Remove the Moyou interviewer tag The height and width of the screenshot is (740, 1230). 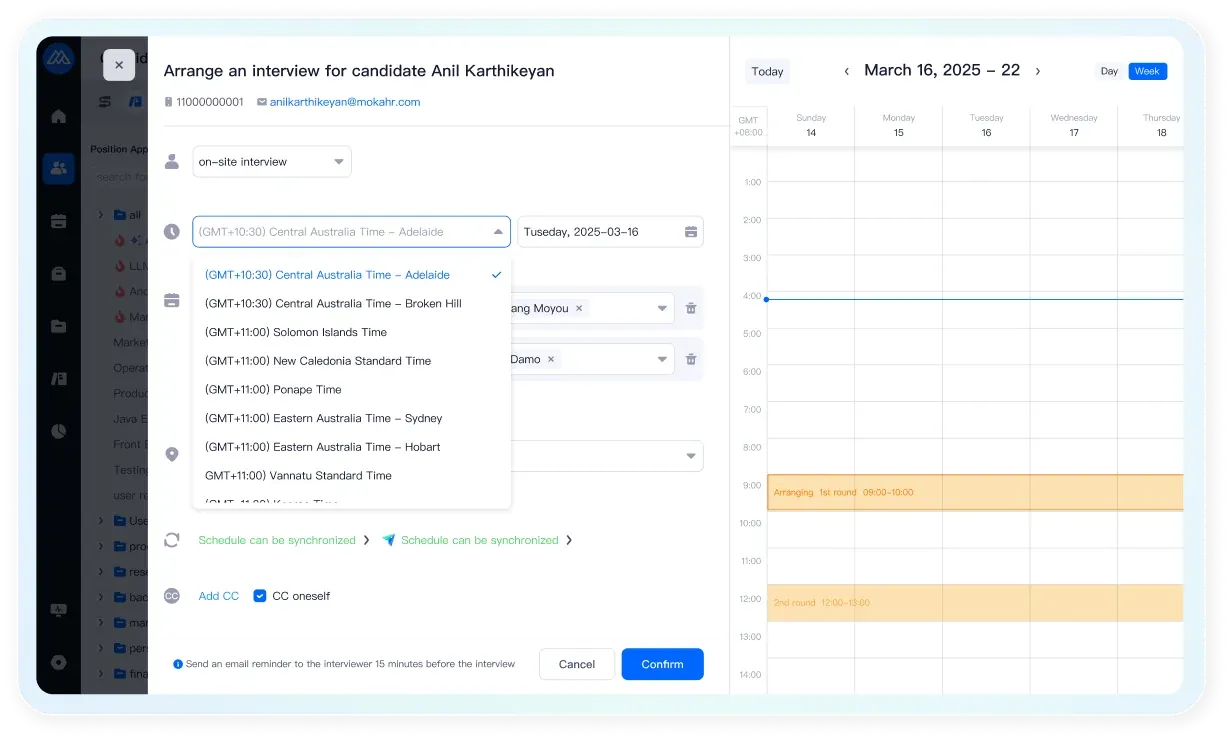(580, 308)
